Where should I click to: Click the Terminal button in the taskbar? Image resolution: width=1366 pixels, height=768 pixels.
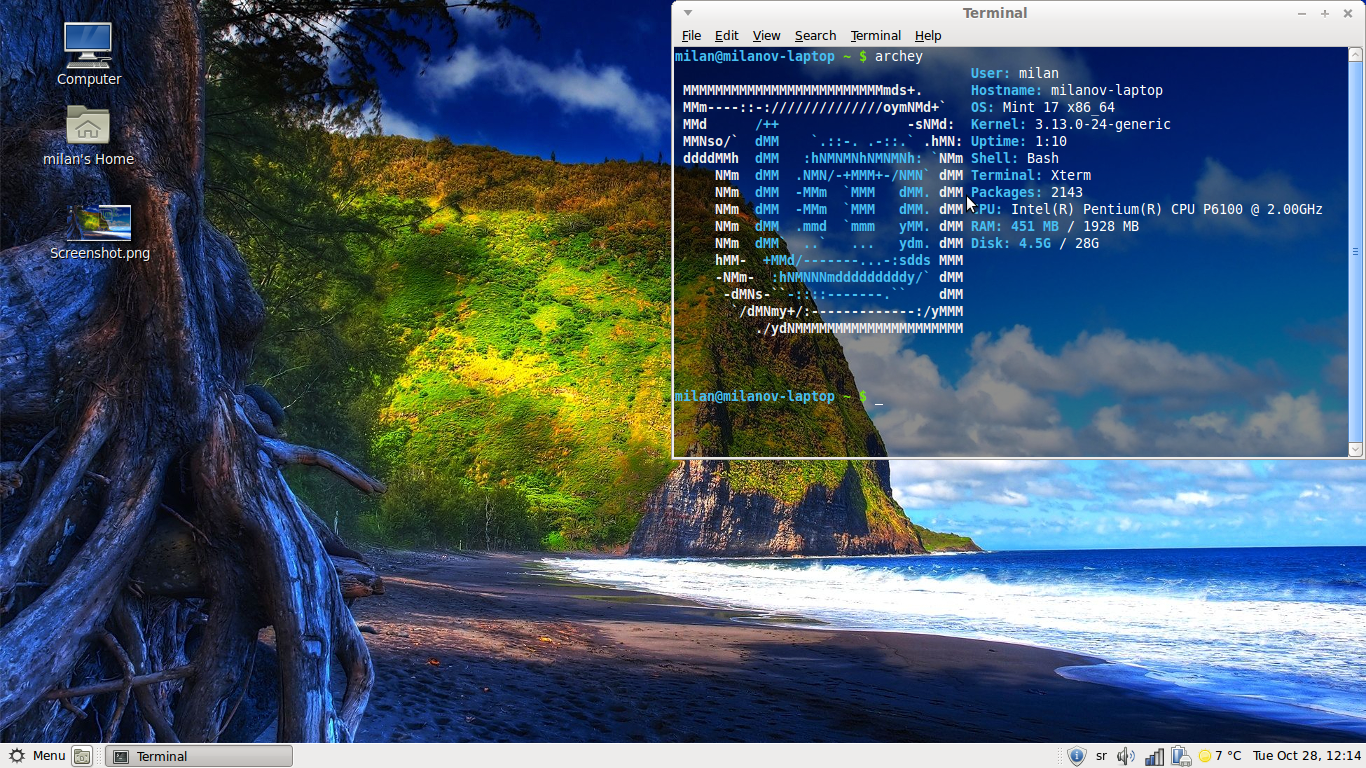tap(198, 756)
